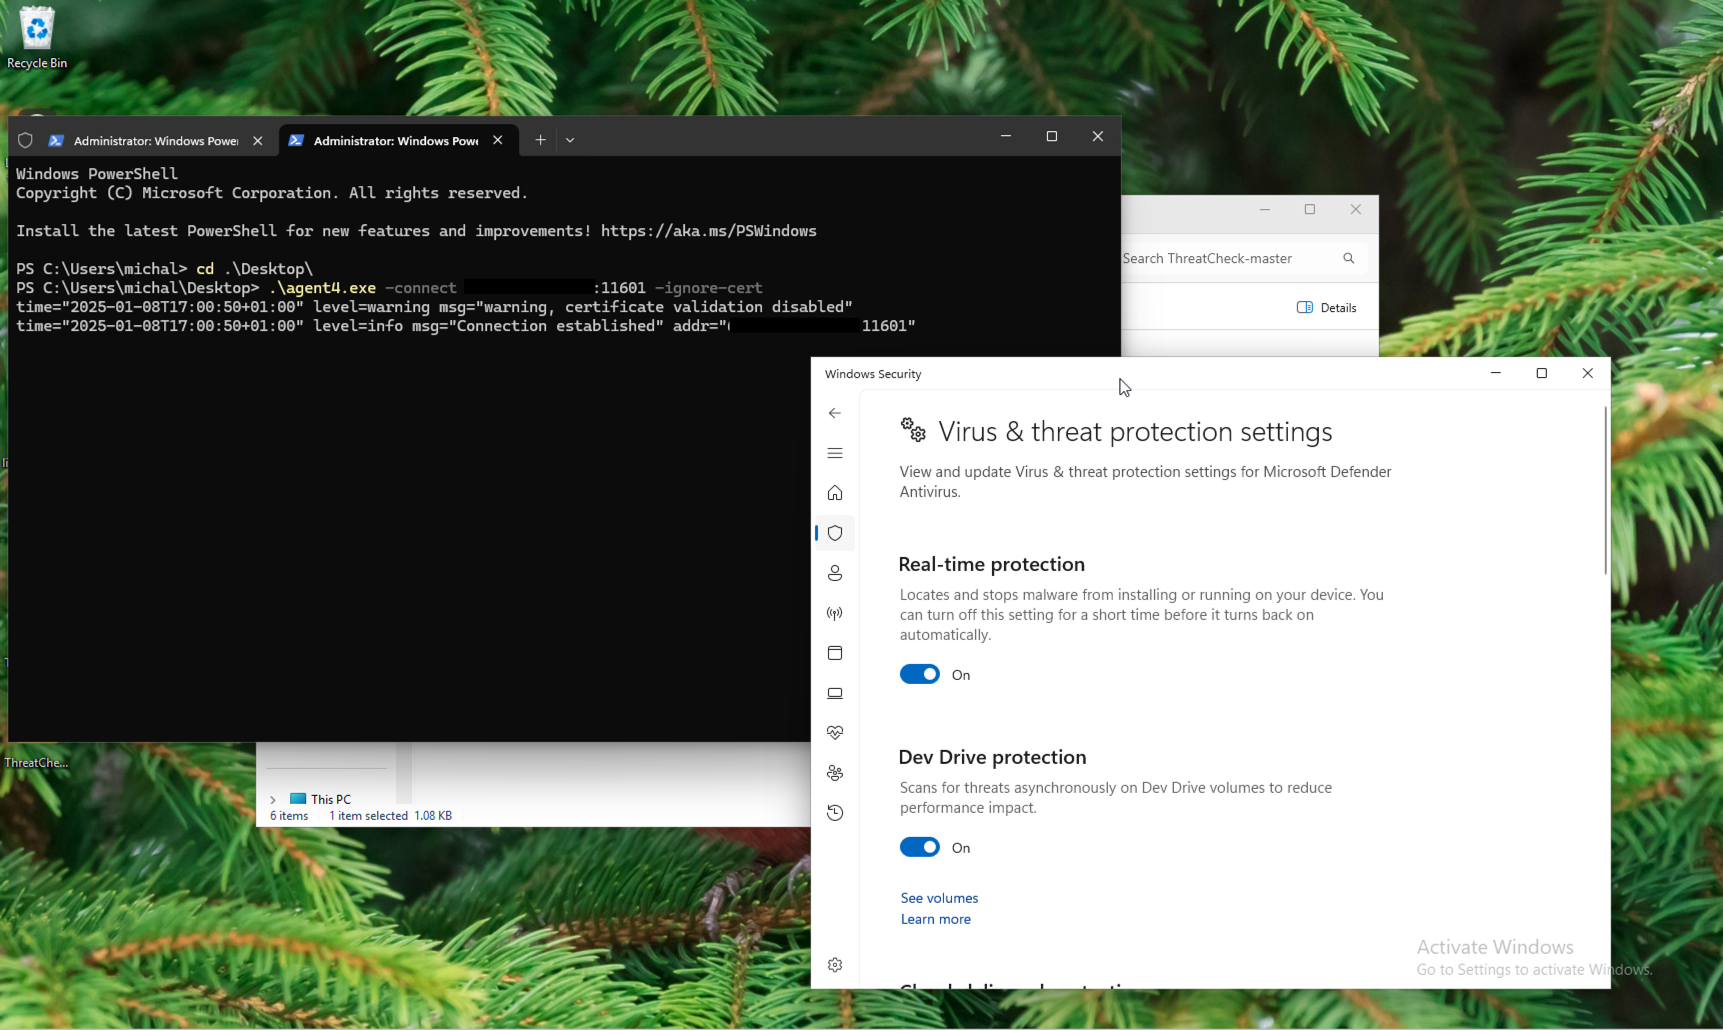Close the first PowerShell tab
This screenshot has height=1030, width=1723.
[258, 141]
